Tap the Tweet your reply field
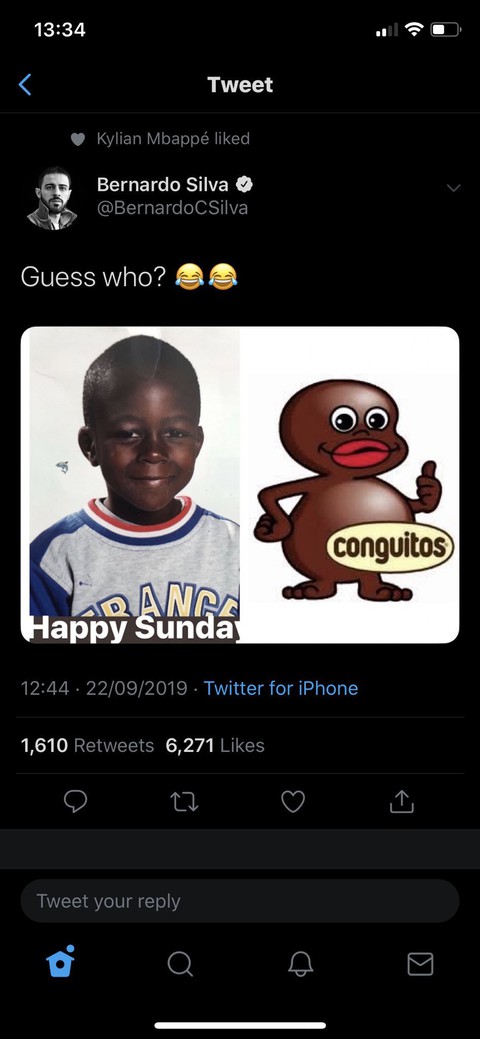The width and height of the screenshot is (480, 1039). pyautogui.click(x=240, y=901)
